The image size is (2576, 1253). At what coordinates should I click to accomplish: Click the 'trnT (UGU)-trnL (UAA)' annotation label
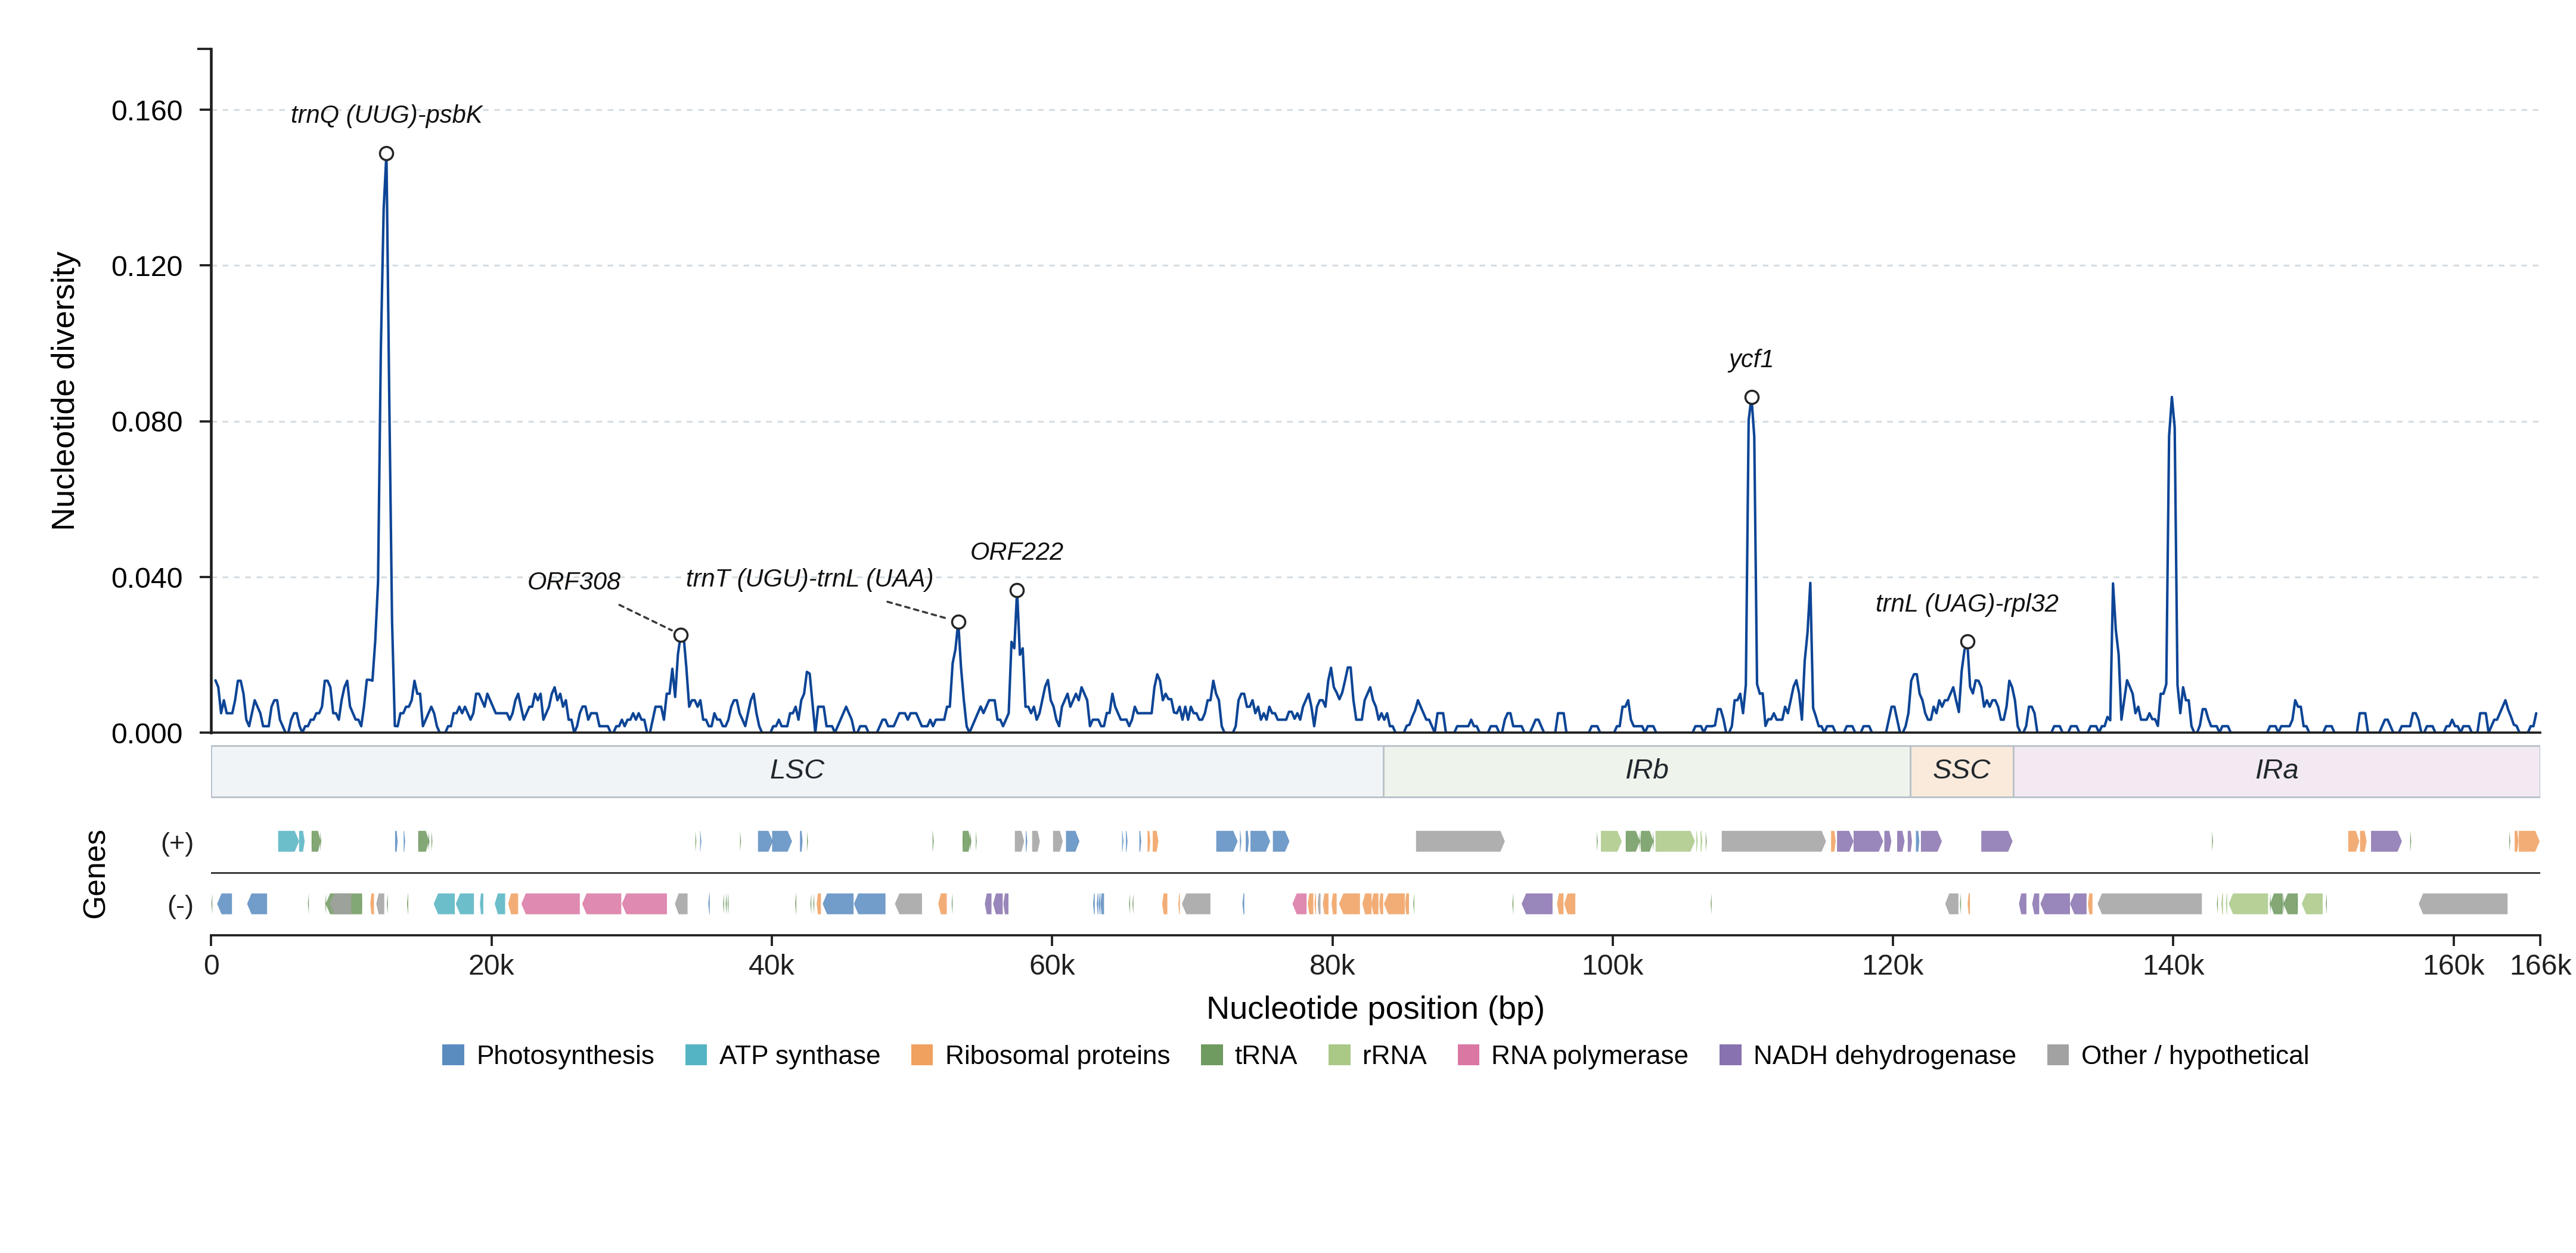click(809, 578)
